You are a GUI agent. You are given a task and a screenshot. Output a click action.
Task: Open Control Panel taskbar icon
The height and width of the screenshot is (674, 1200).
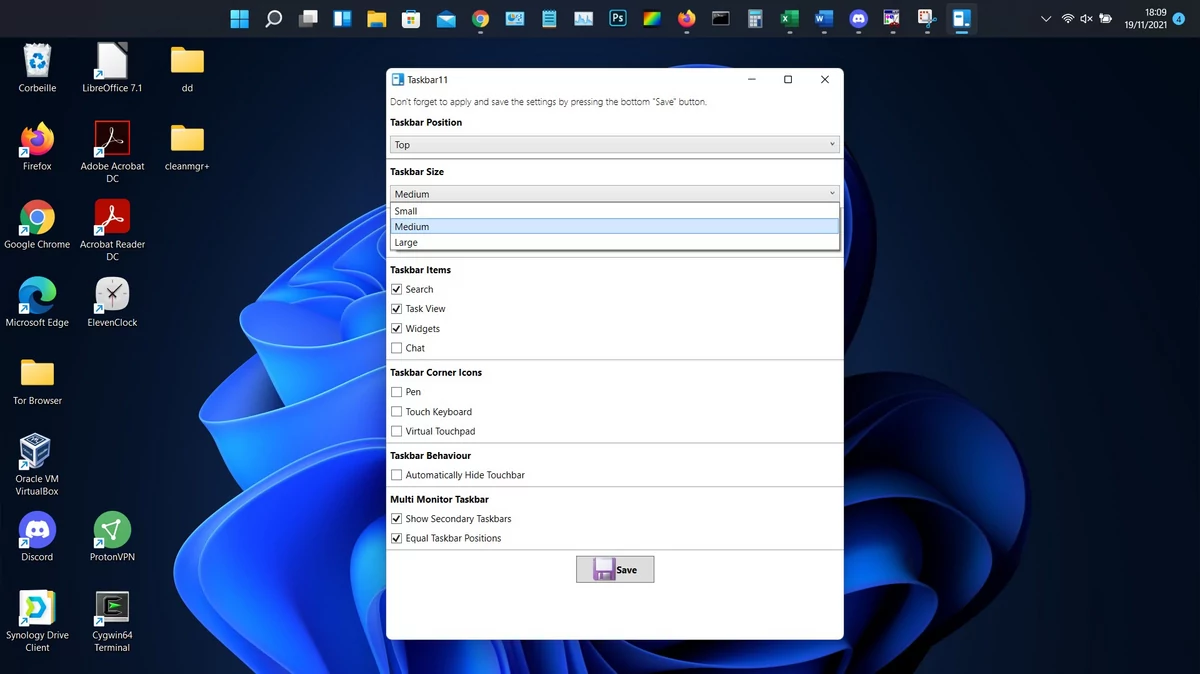pos(515,18)
